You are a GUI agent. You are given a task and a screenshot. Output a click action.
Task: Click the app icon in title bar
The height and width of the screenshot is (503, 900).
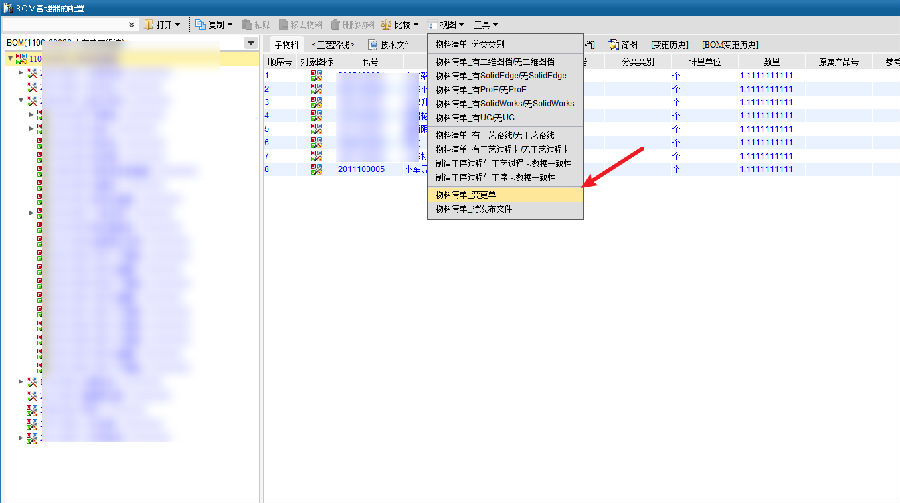click(x=7, y=8)
